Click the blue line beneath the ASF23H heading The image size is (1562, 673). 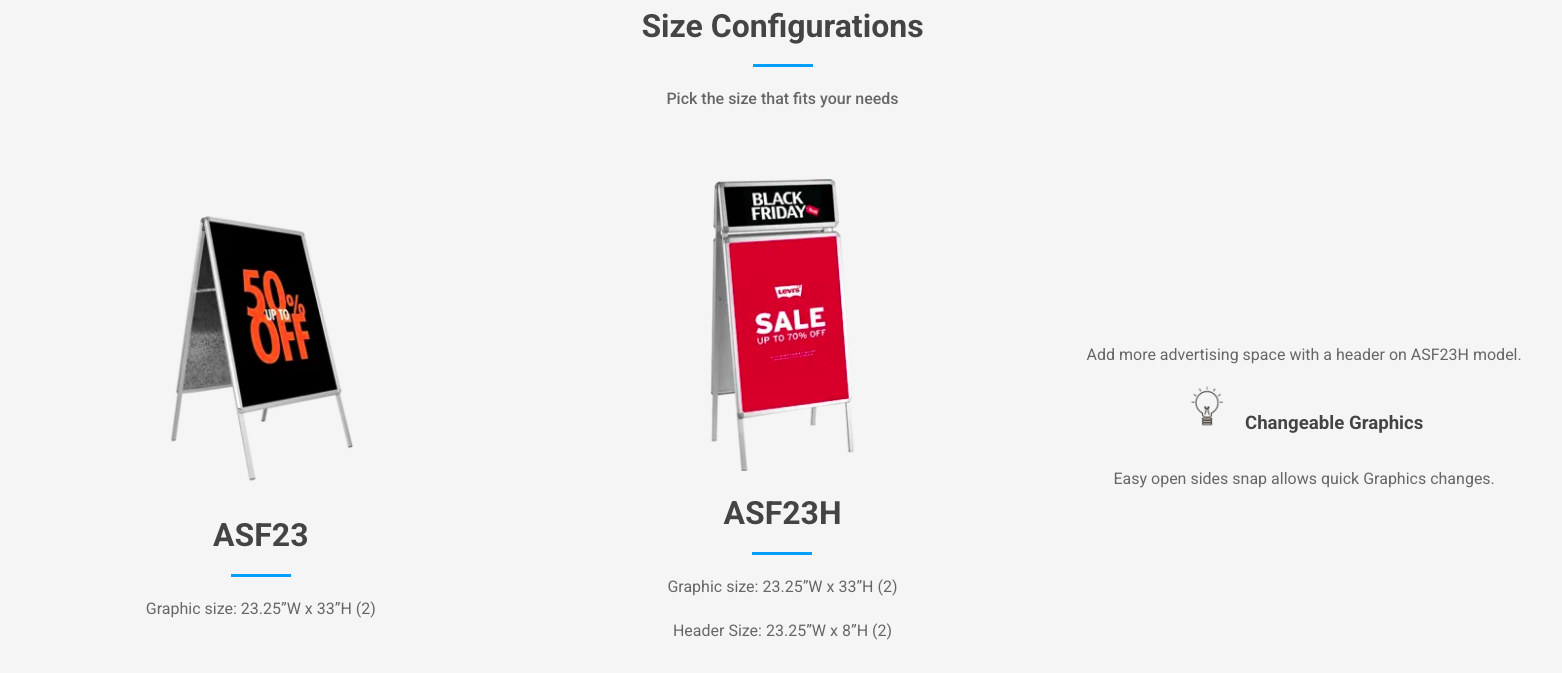(x=782, y=553)
